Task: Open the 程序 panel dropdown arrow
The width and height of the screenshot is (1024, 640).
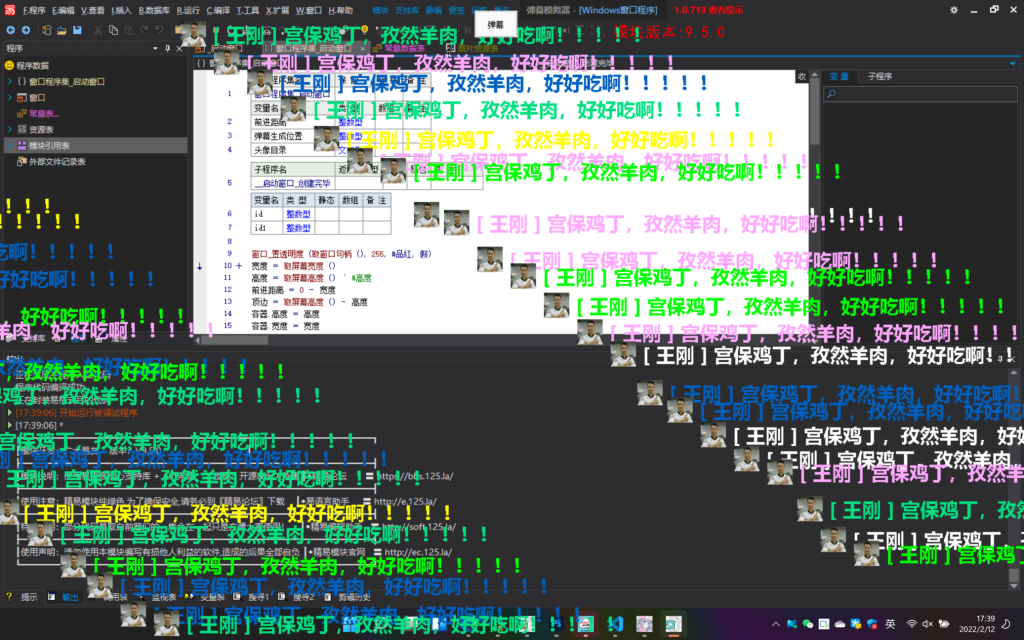Action: [155, 47]
